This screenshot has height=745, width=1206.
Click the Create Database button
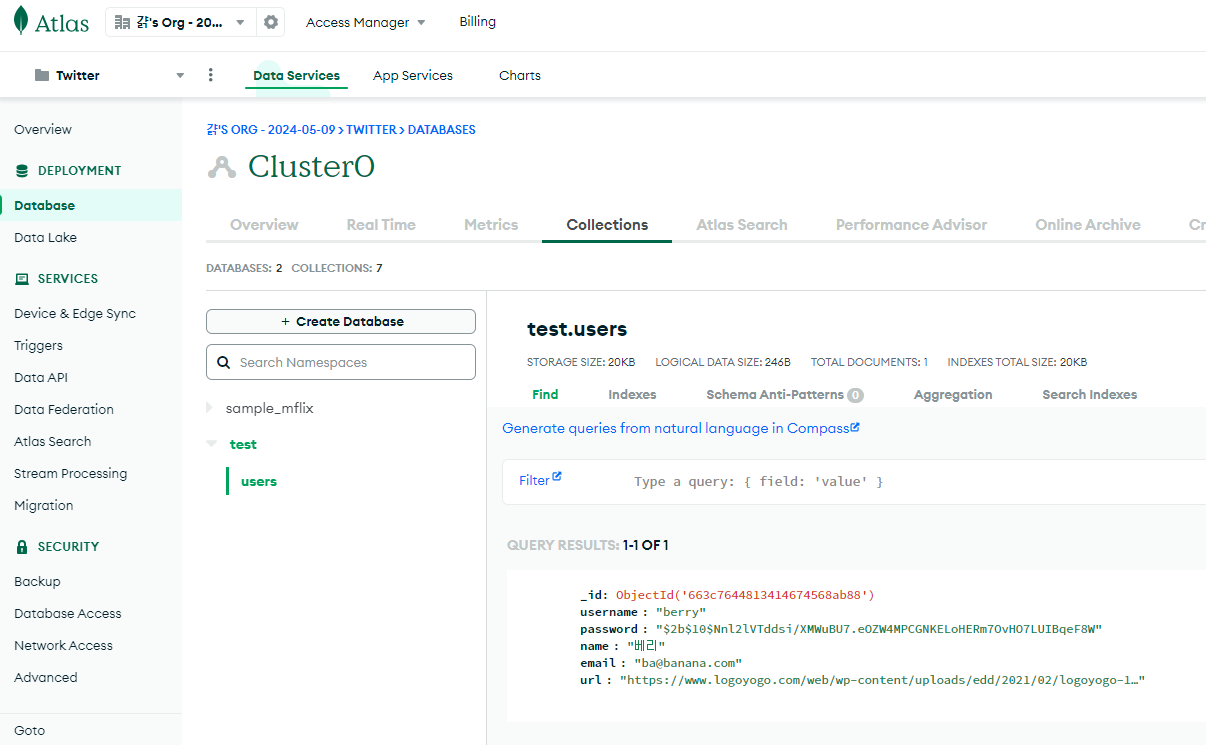click(x=341, y=322)
